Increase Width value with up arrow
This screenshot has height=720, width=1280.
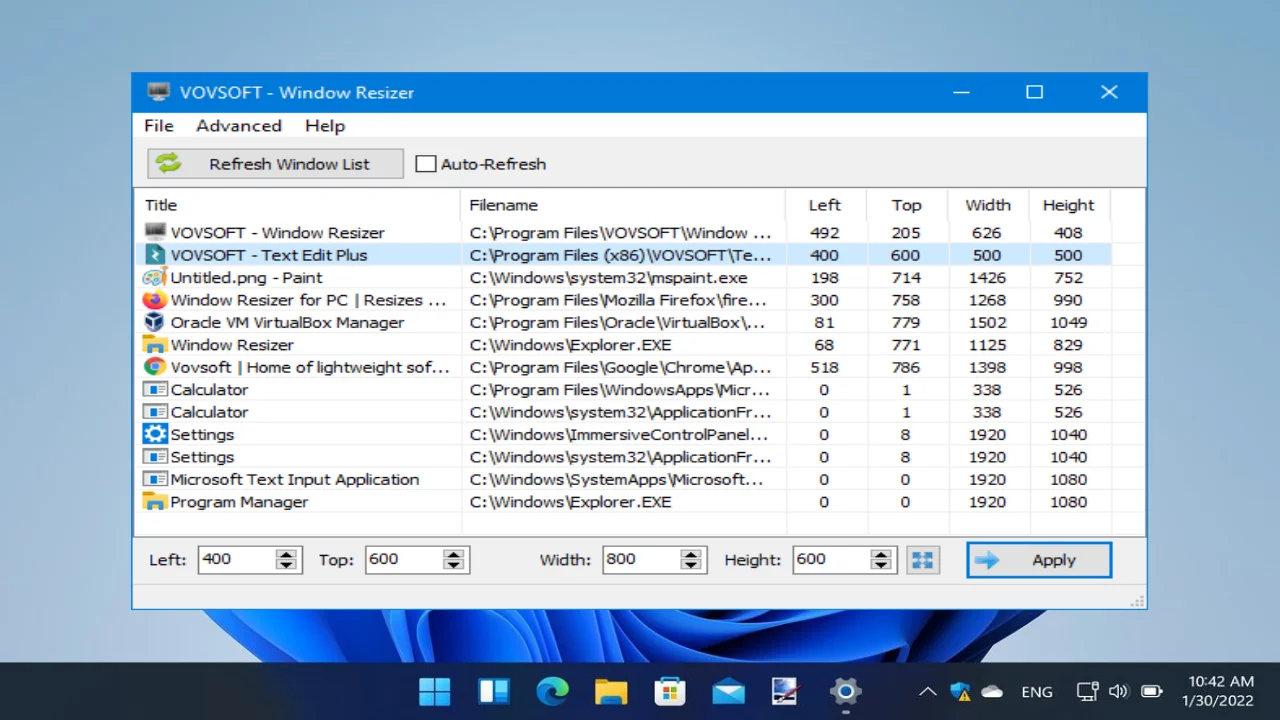point(691,554)
